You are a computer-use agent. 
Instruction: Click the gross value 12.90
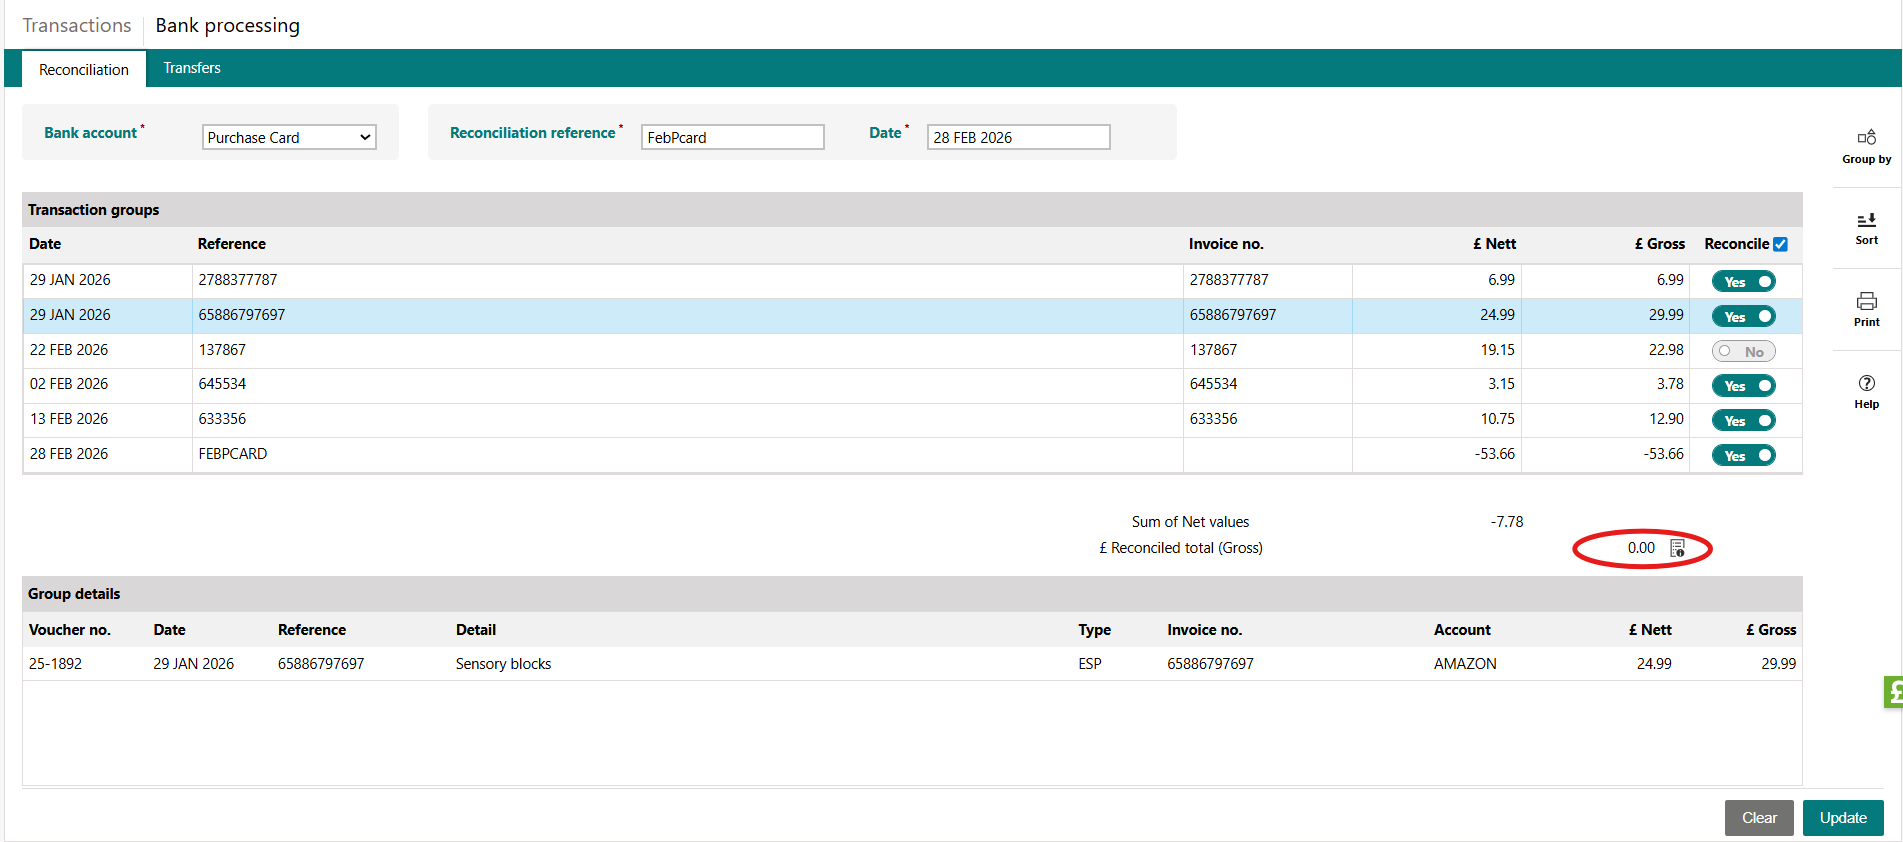[1666, 419]
